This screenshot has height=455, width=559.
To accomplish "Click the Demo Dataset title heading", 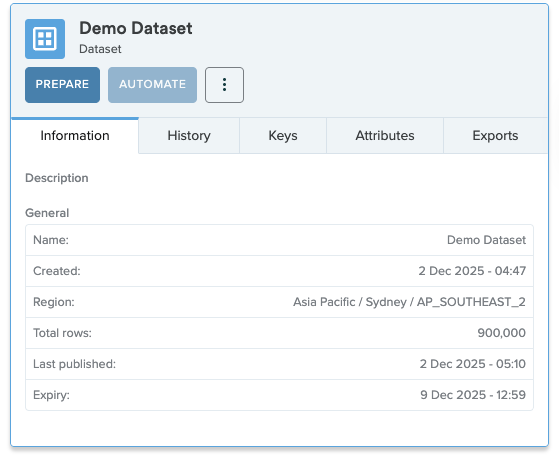I will [135, 28].
